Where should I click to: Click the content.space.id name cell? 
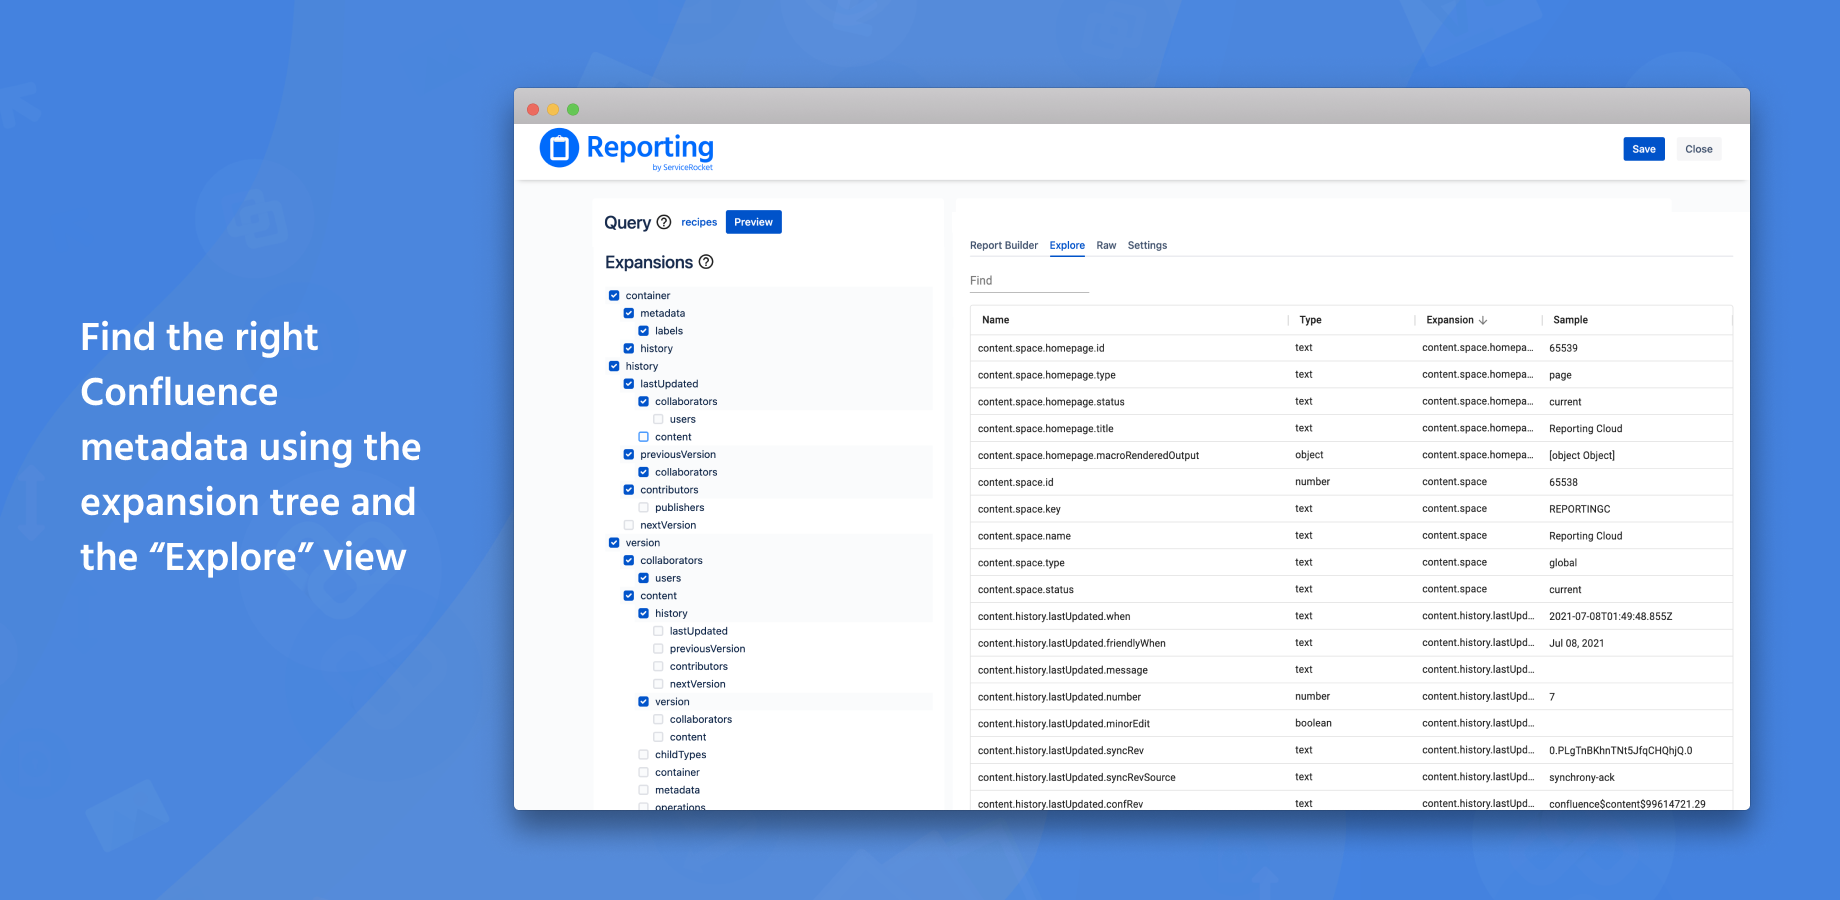pos(1016,482)
